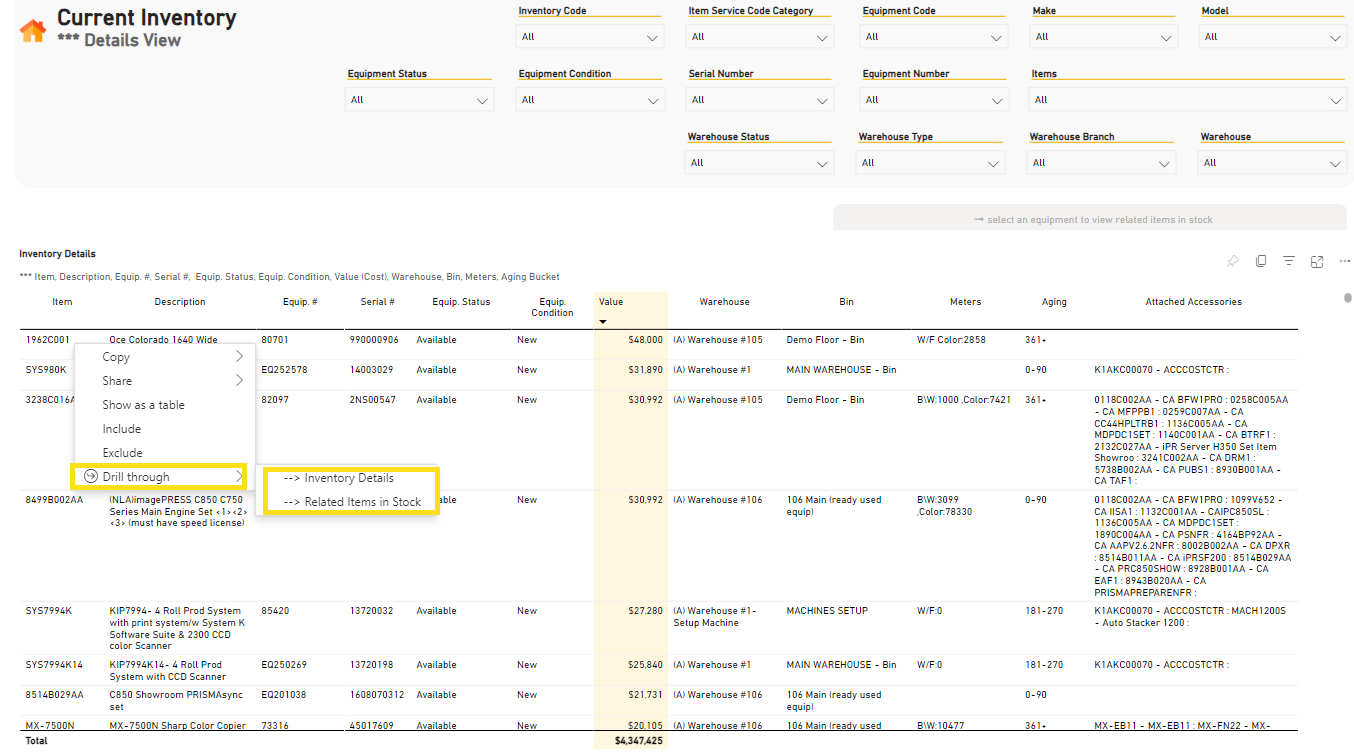
Task: Select item cell SYS7994K14
Action: (55, 665)
